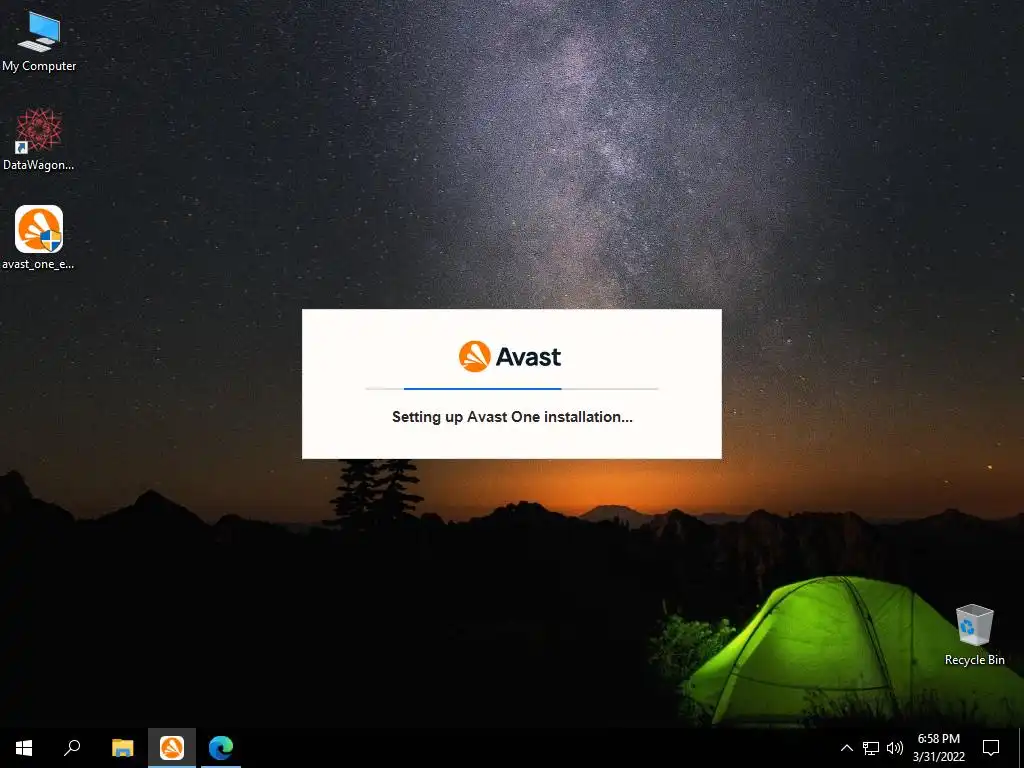Click the Avast installation progress bar
This screenshot has width=1024, height=768.
[x=512, y=389]
